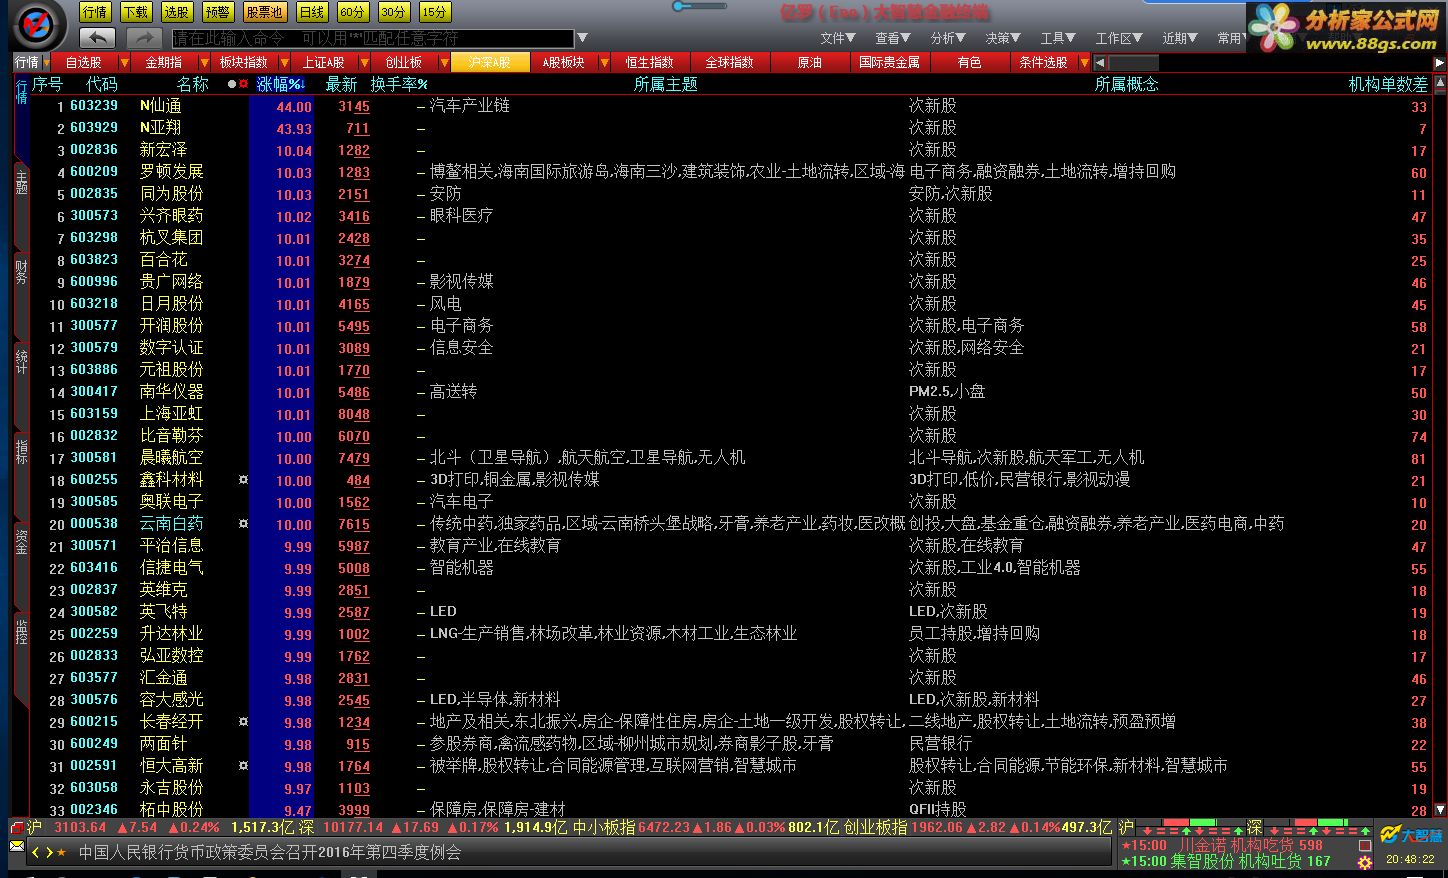Open the 工作区 menu
Image resolution: width=1448 pixels, height=878 pixels.
[1119, 38]
